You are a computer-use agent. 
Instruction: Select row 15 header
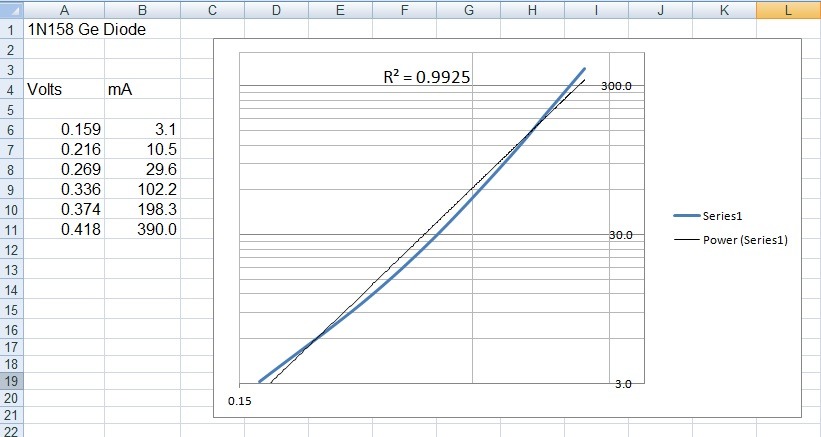point(12,309)
